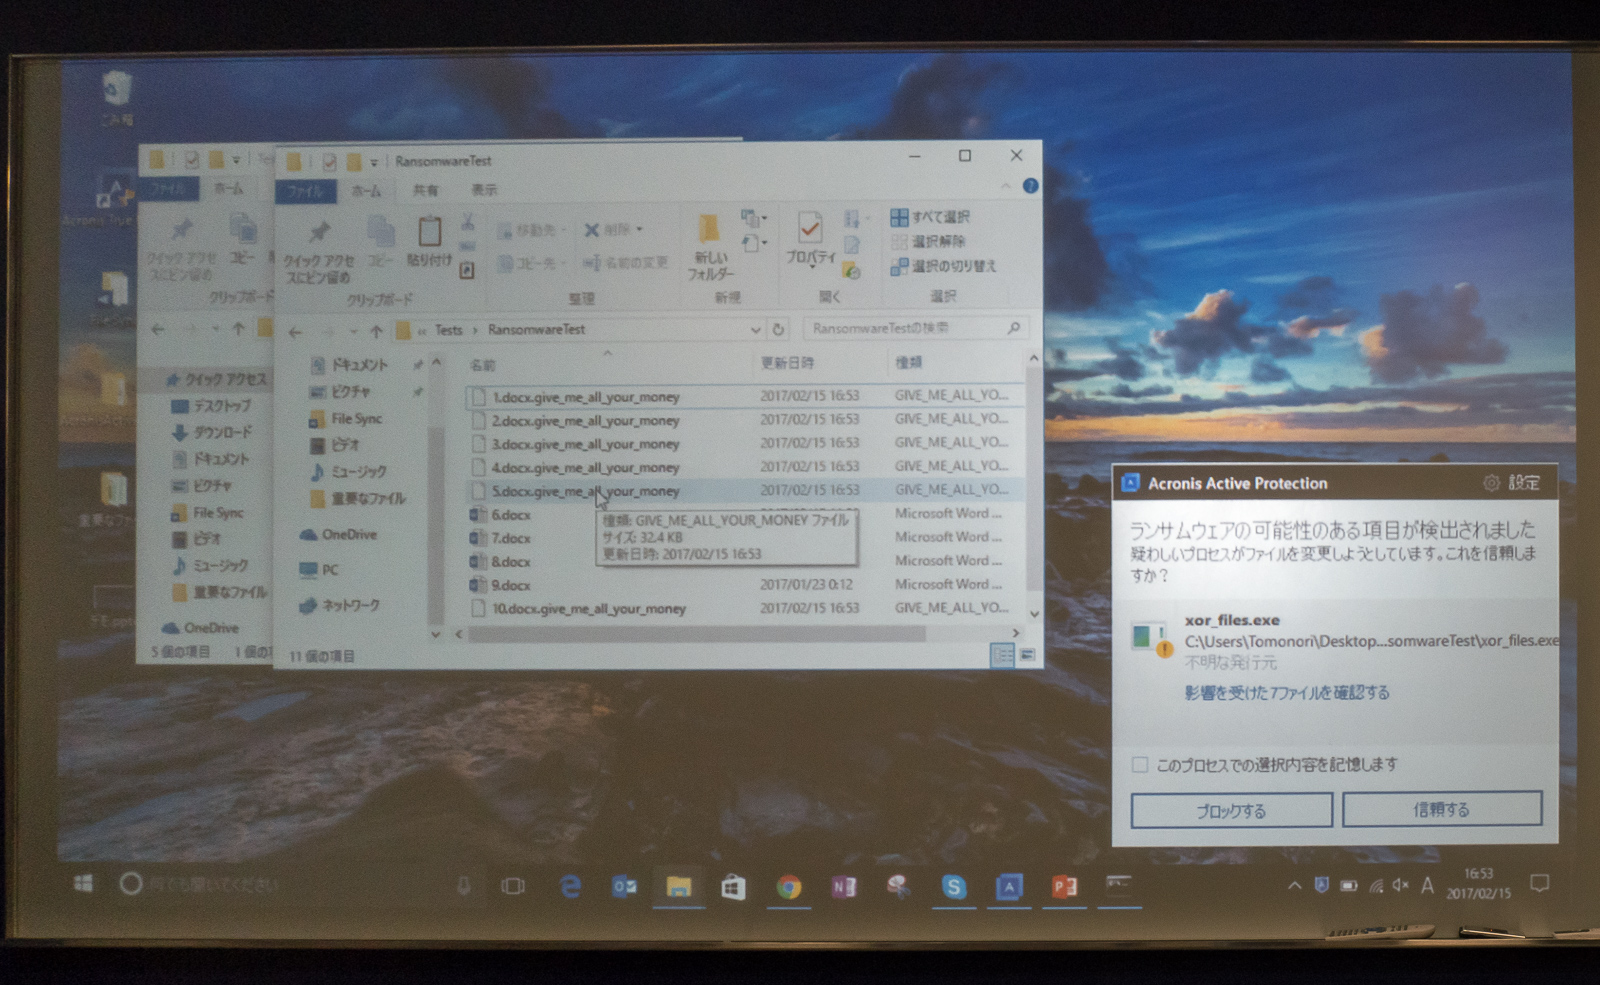
Task: Open the address bar path dropdown
Action: [756, 330]
